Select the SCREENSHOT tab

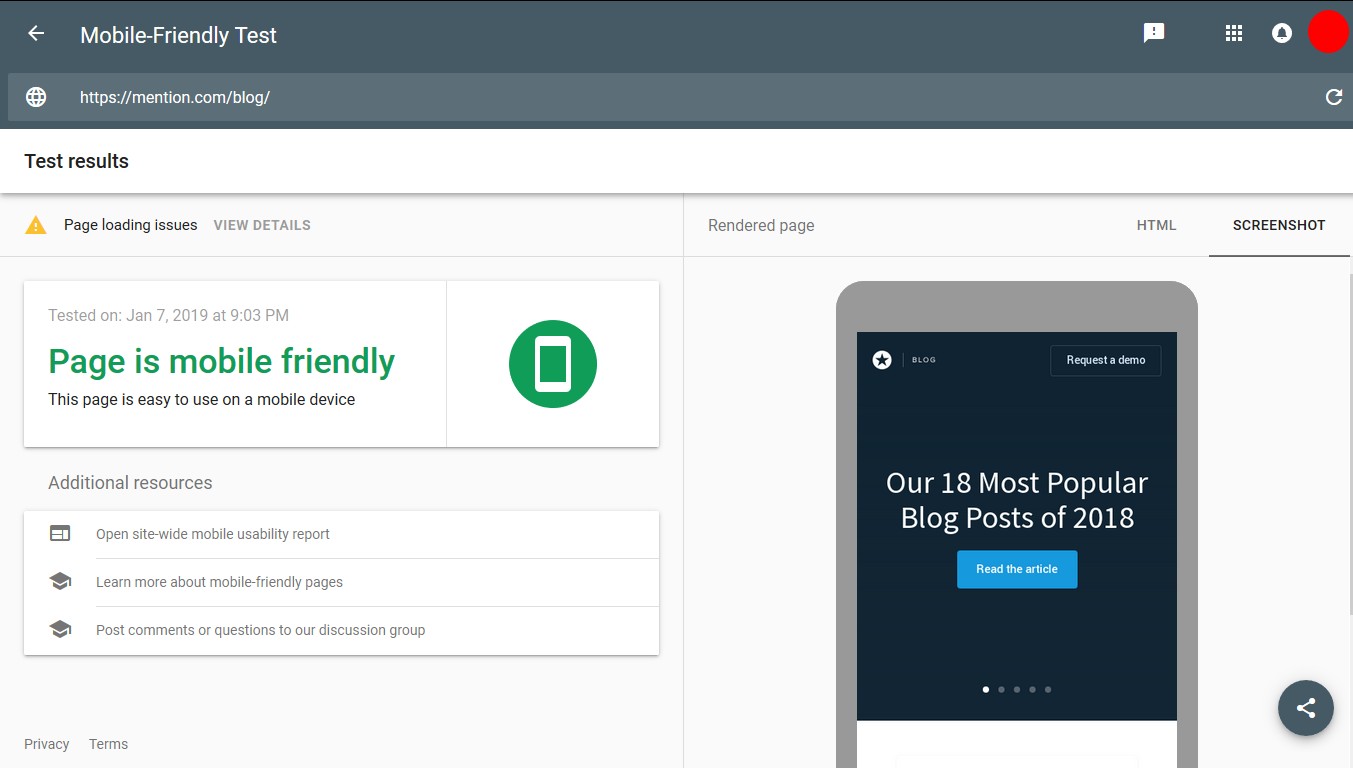(x=1279, y=225)
